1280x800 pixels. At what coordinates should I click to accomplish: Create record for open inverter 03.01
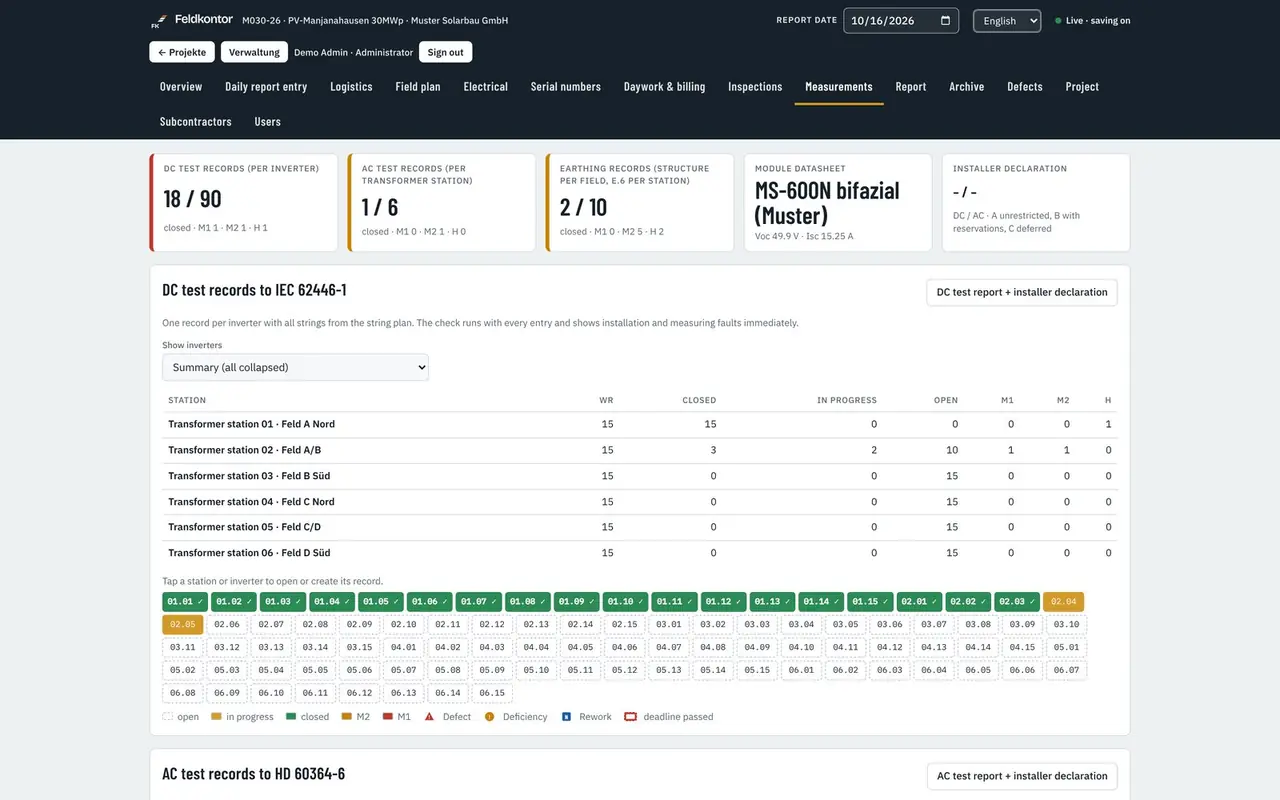[669, 625]
